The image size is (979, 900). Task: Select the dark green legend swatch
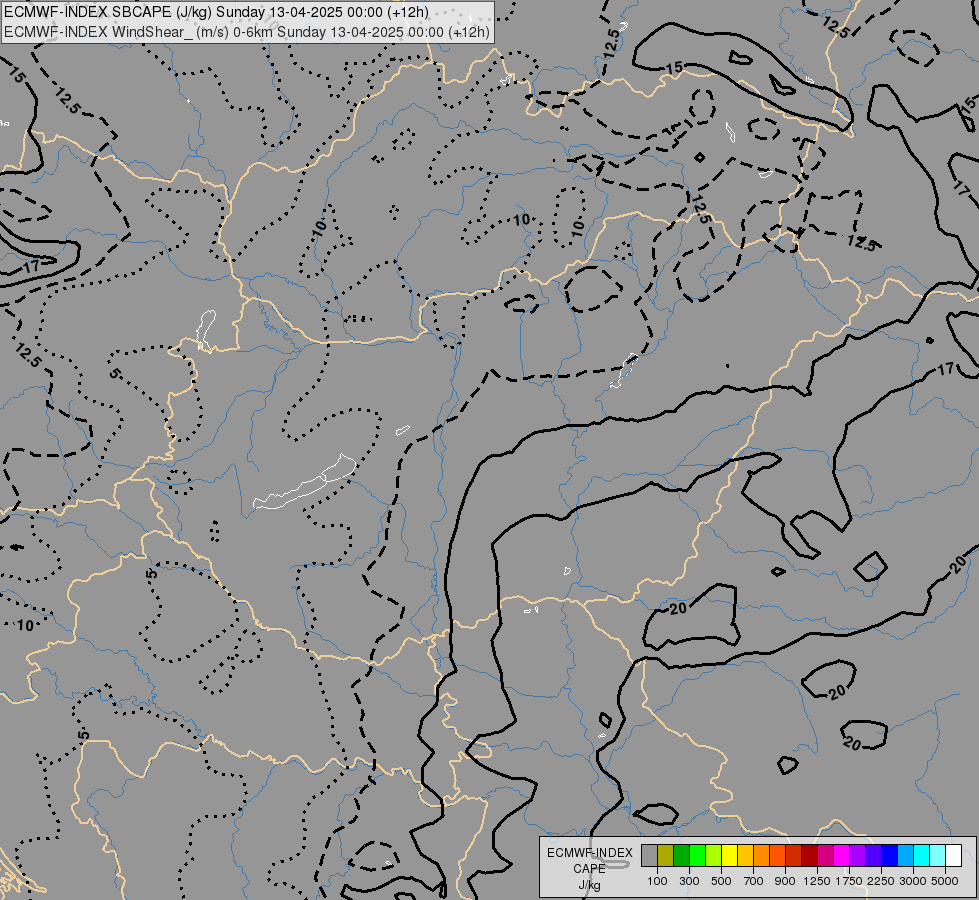tap(681, 855)
